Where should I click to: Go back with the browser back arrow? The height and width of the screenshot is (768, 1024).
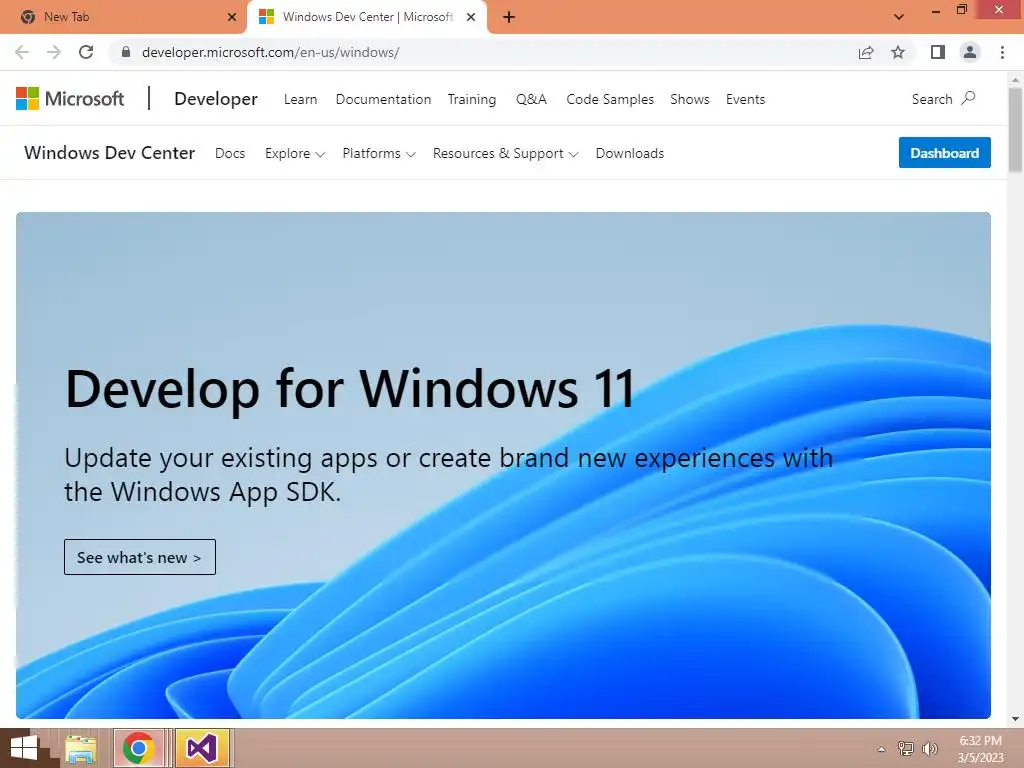(x=22, y=52)
